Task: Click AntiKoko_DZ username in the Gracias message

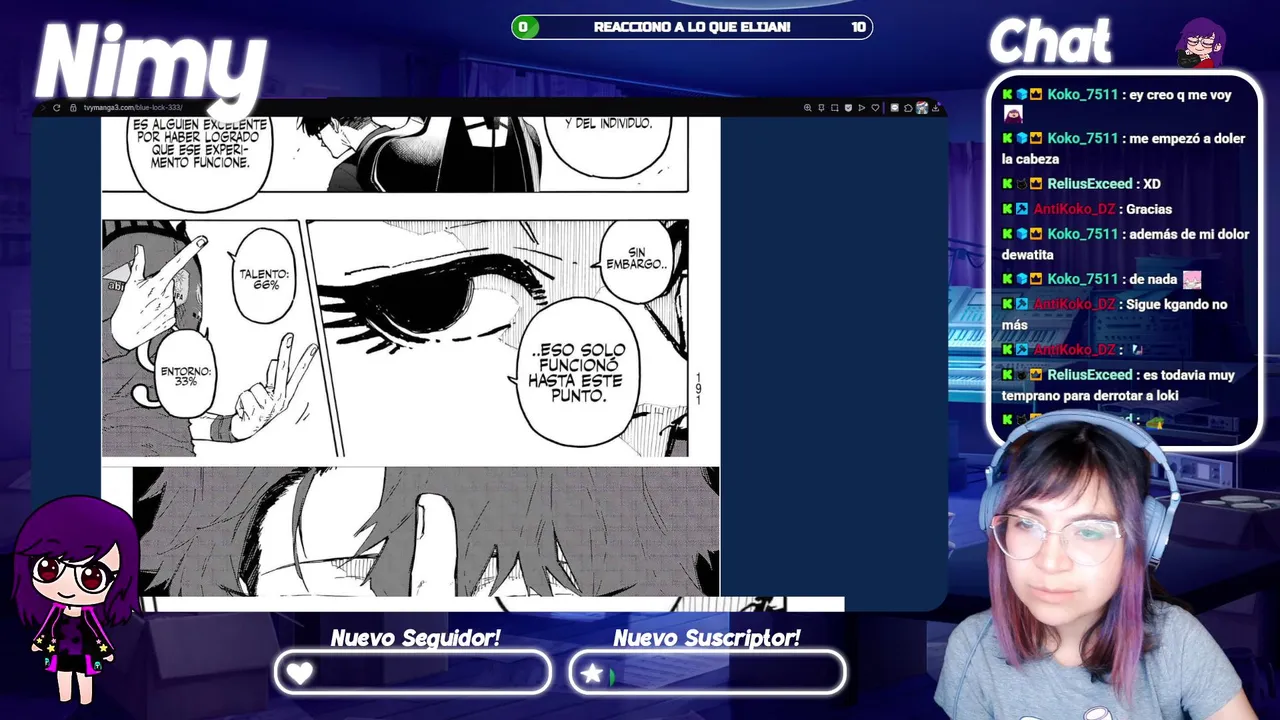Action: coord(1074,209)
